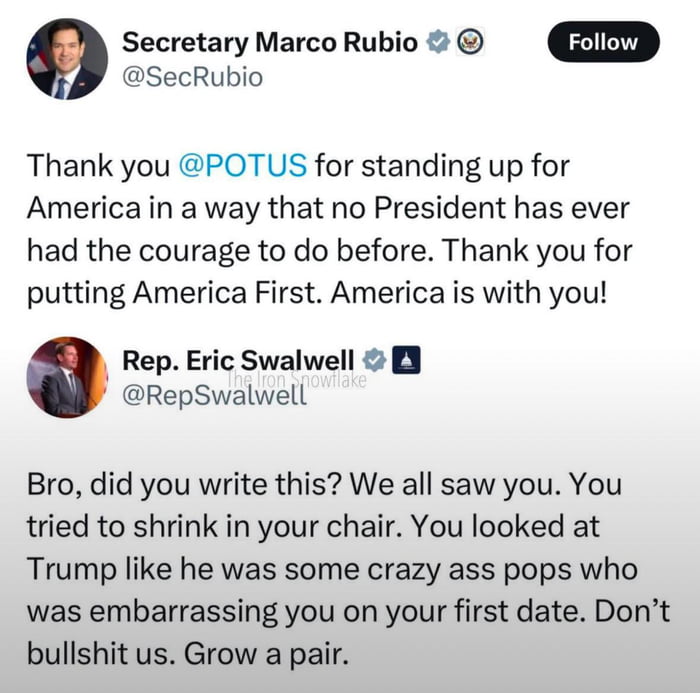The image size is (700, 693).
Task: Click the Capitol building badge next to Swalwell
Action: [x=405, y=360]
